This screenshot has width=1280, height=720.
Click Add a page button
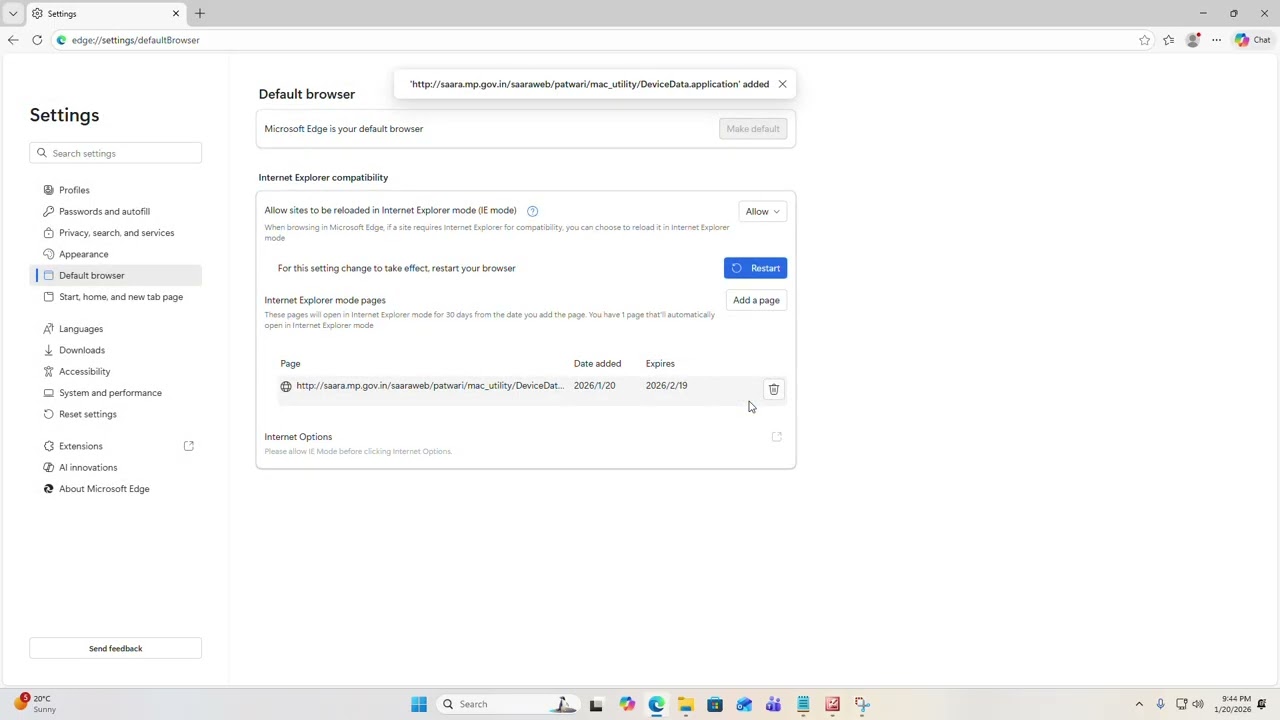[756, 300]
